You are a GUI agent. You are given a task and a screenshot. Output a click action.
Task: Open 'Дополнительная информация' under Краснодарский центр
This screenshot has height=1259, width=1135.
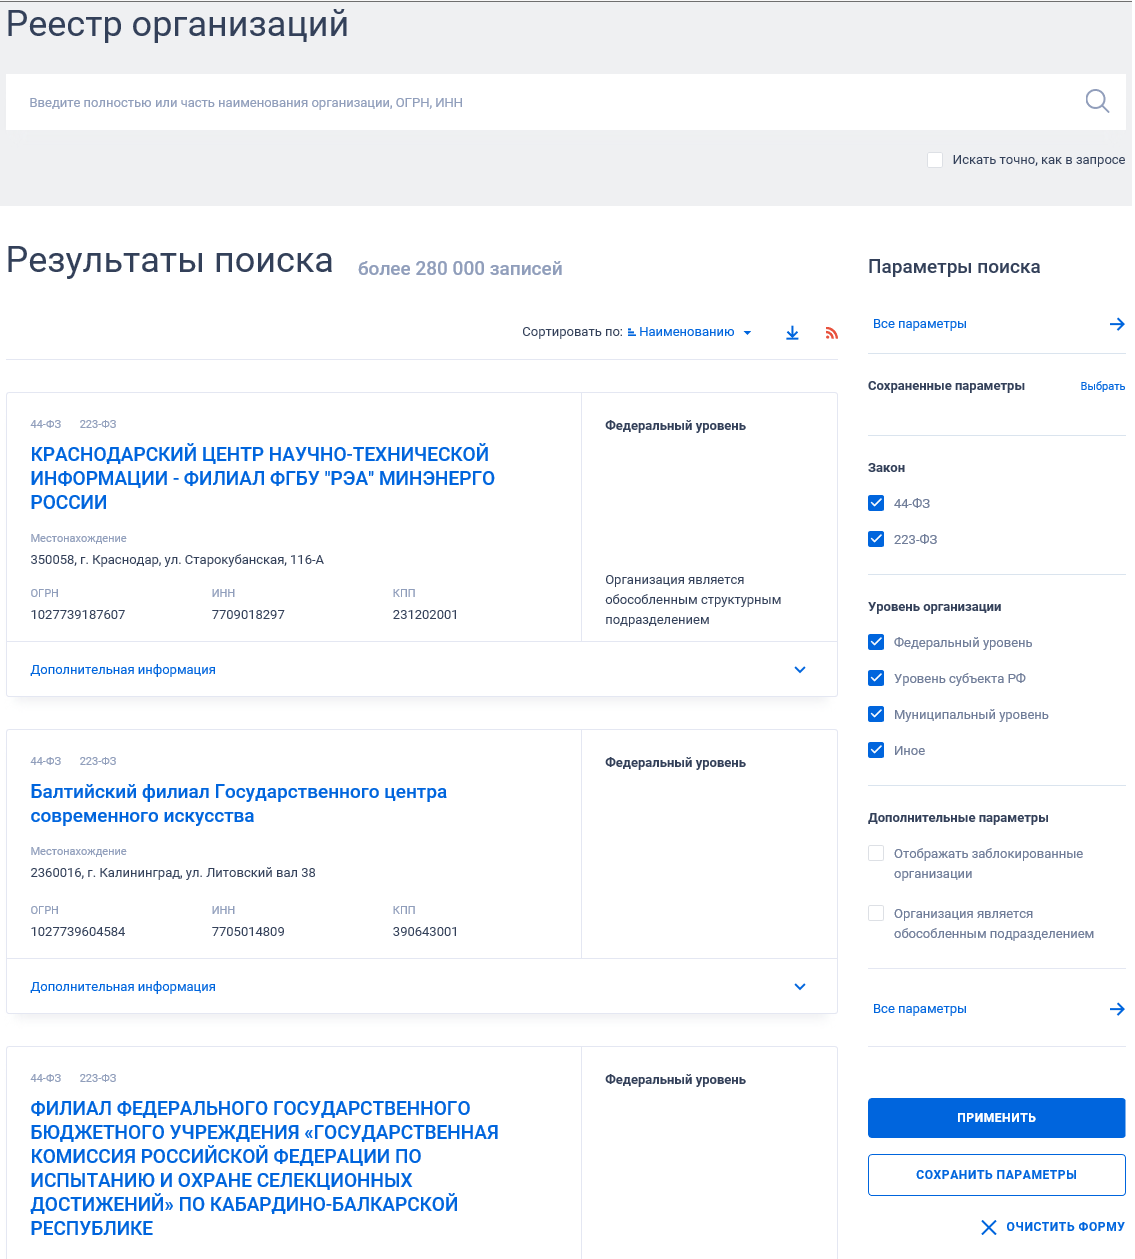(x=123, y=670)
